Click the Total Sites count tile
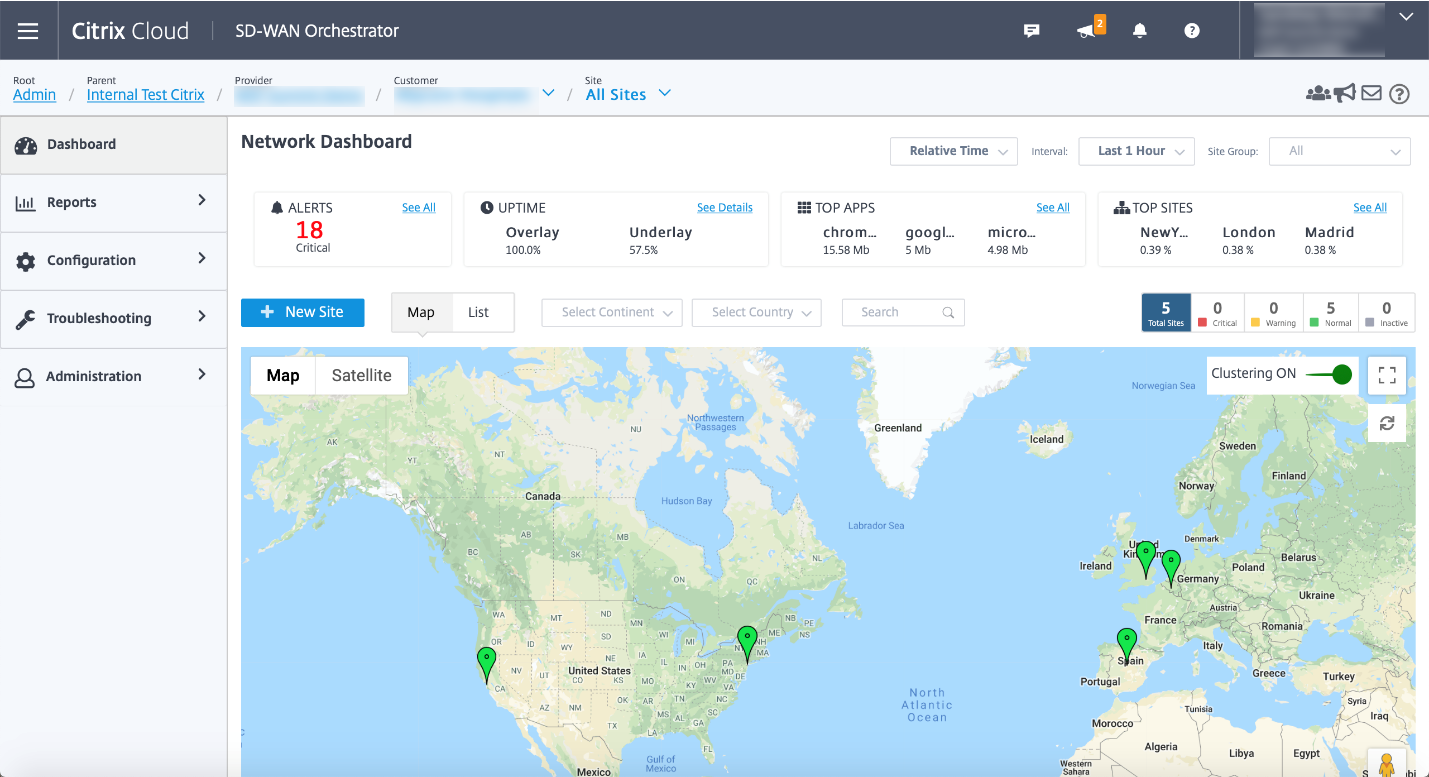Viewport: 1429px width, 777px height. [1166, 312]
